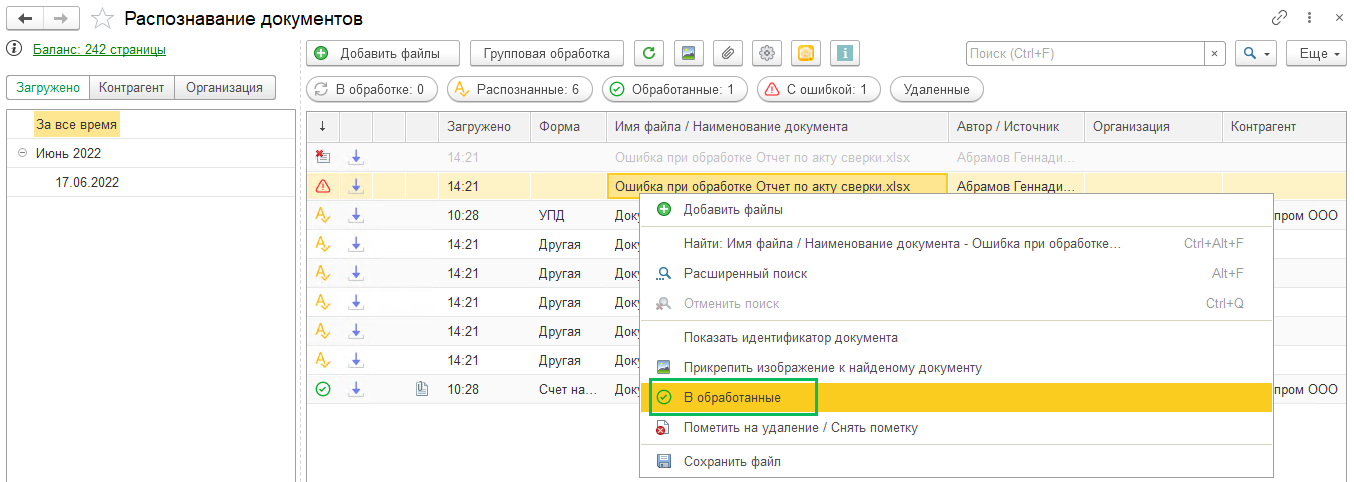
Task: Click the info icon in toolbar
Action: coord(845,53)
